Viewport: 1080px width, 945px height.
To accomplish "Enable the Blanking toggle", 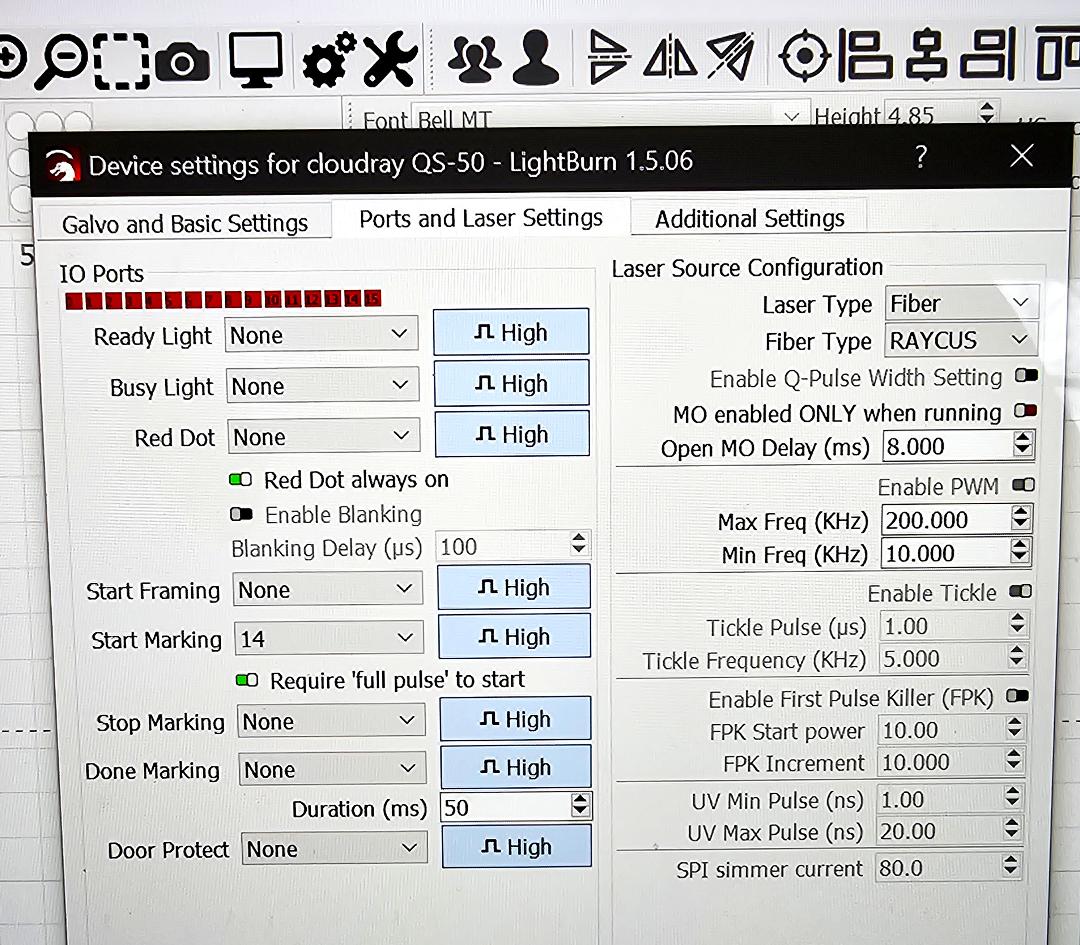I will click(x=241, y=515).
